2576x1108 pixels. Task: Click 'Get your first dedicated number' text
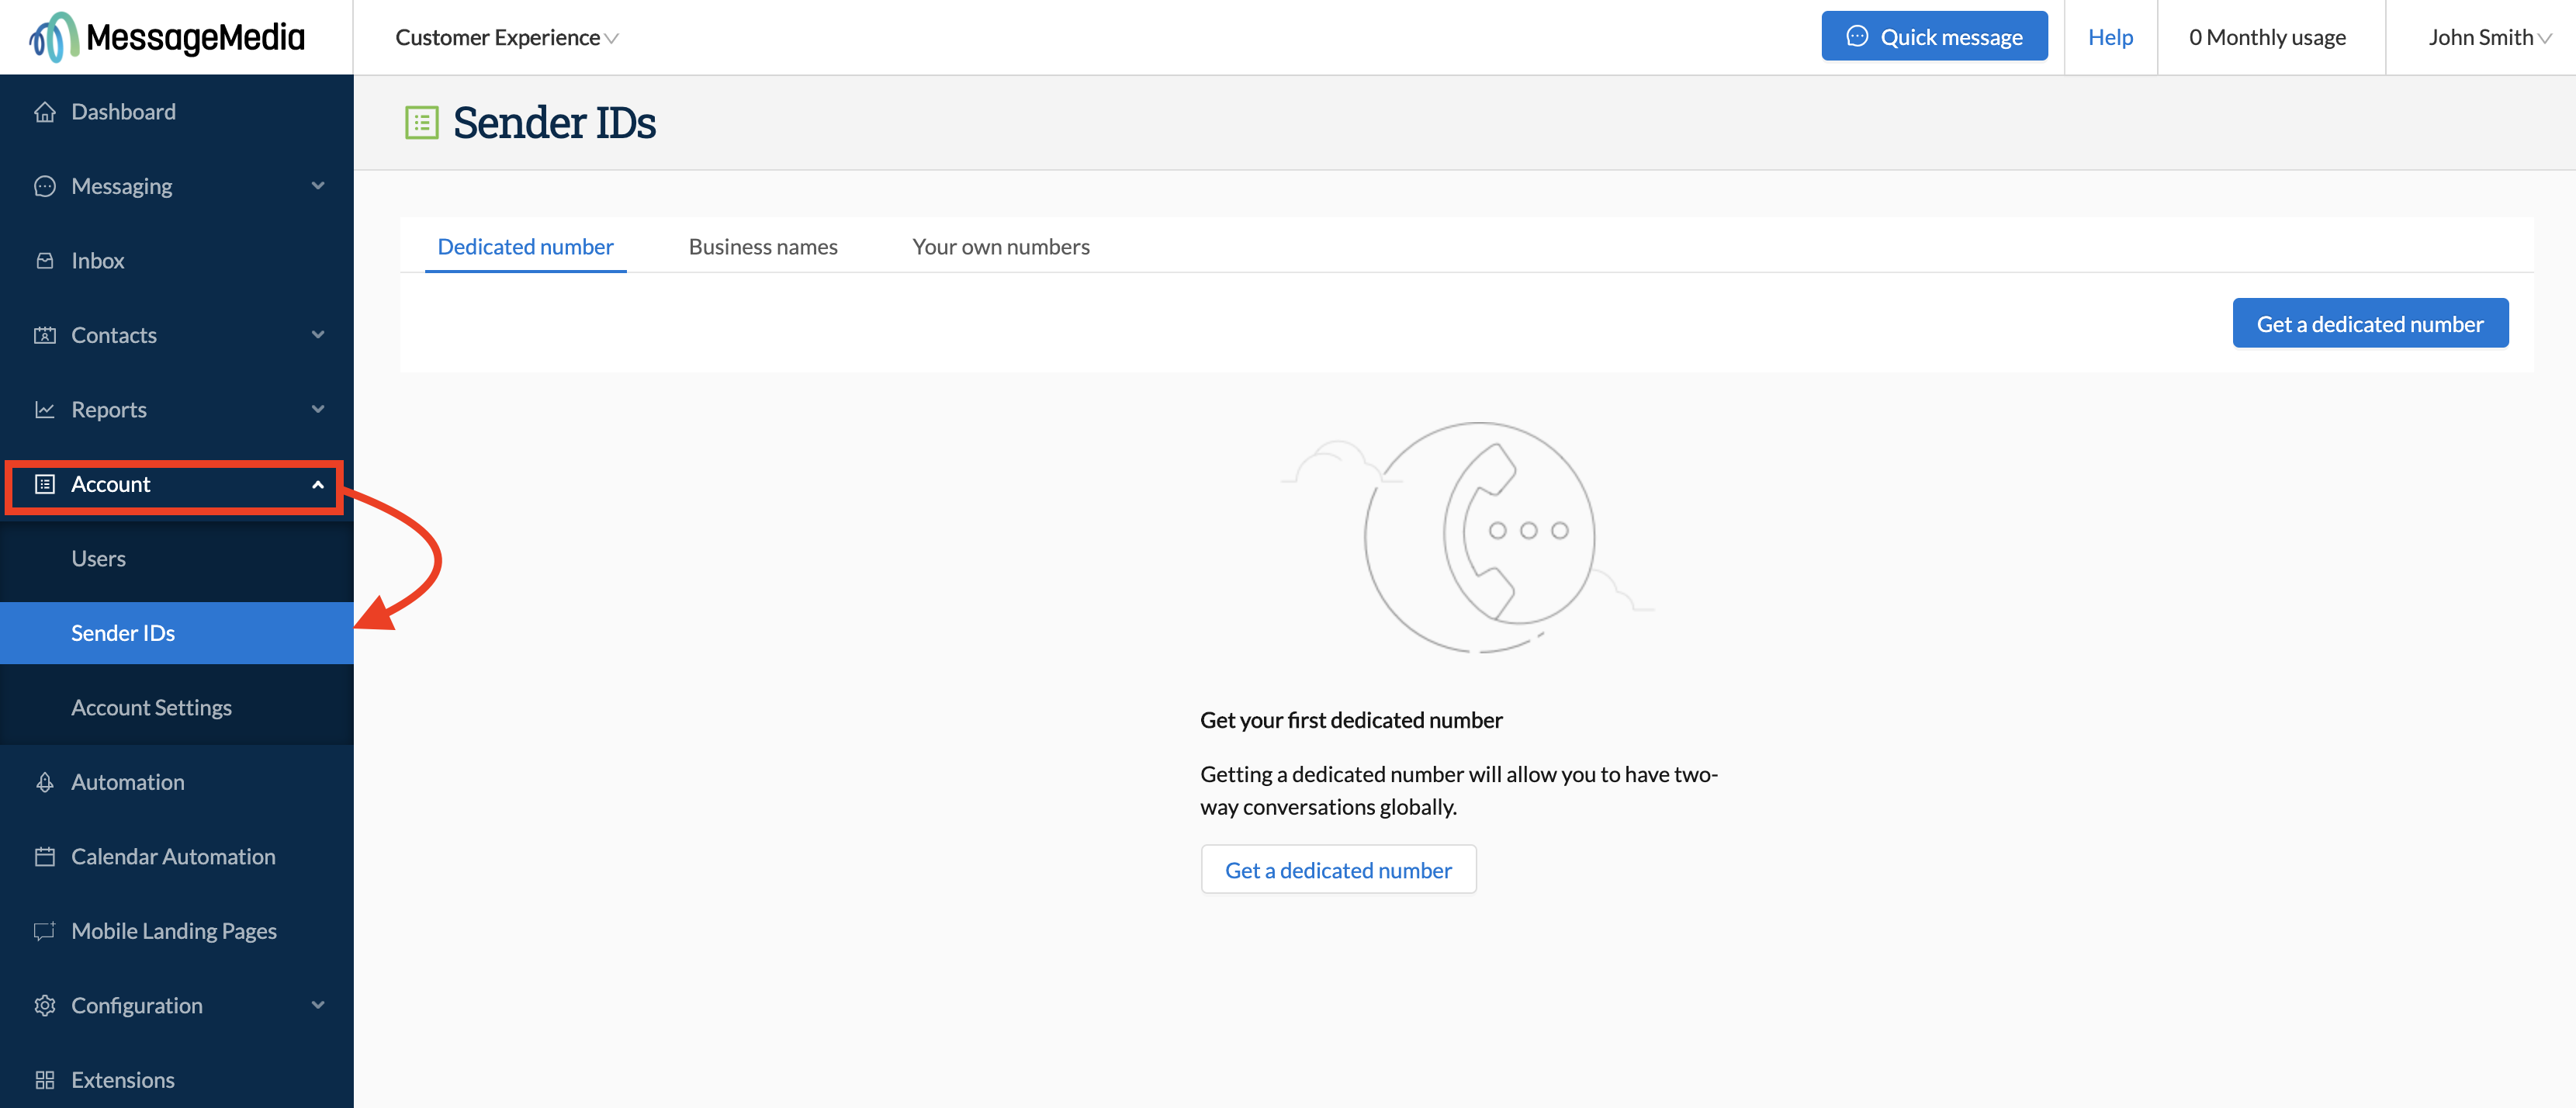pos(1351,720)
